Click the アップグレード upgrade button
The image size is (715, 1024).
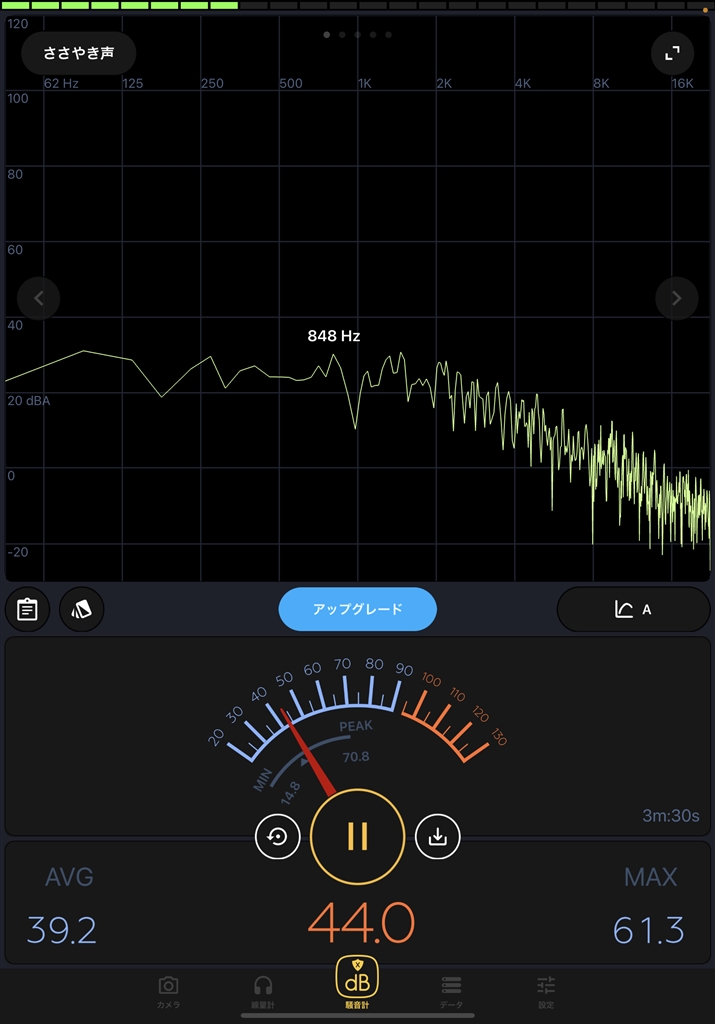click(357, 609)
